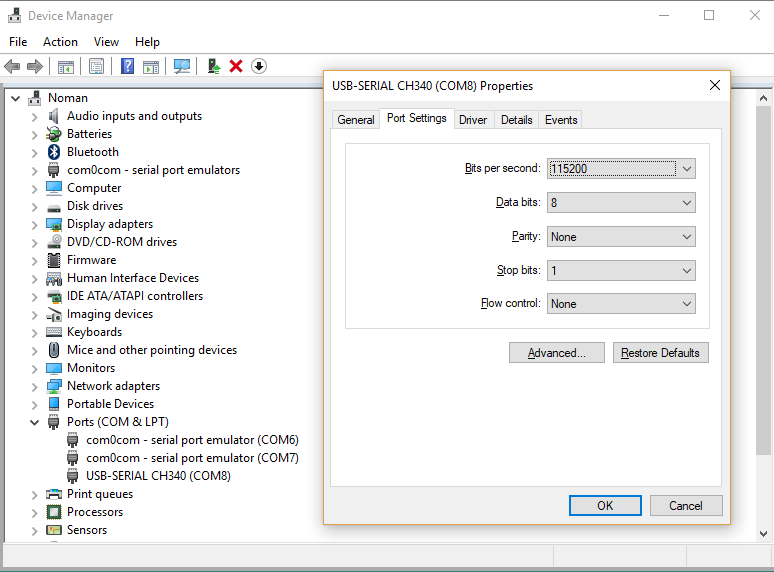Click the DVD/CD-ROM drives disc icon
This screenshot has width=774, height=572.
click(54, 242)
